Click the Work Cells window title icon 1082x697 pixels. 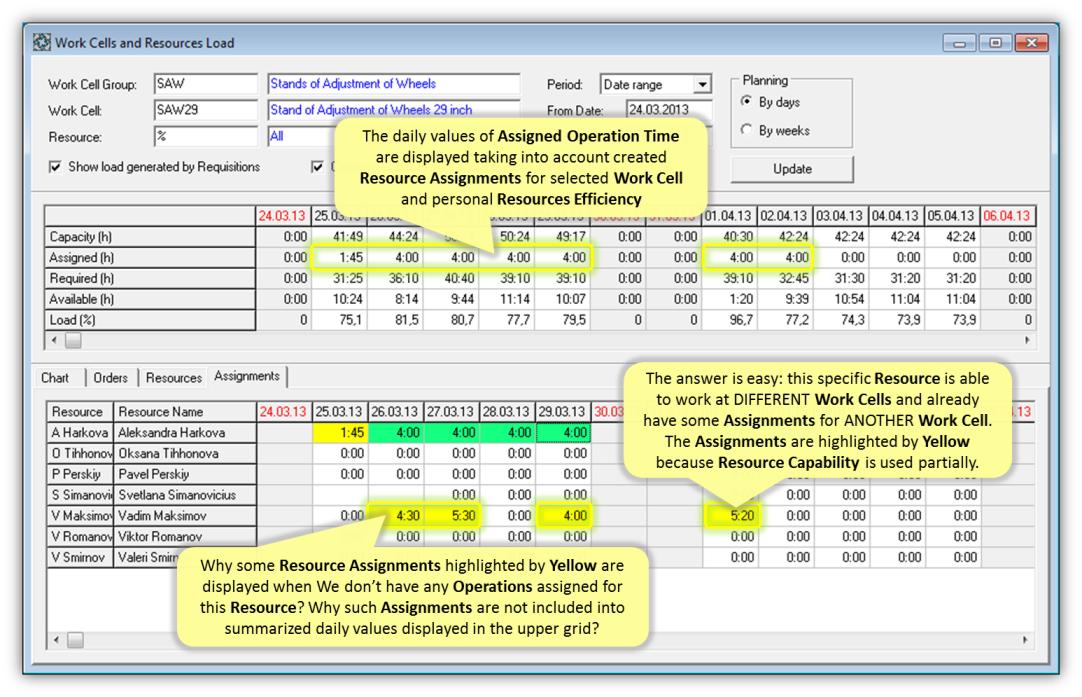click(x=42, y=43)
